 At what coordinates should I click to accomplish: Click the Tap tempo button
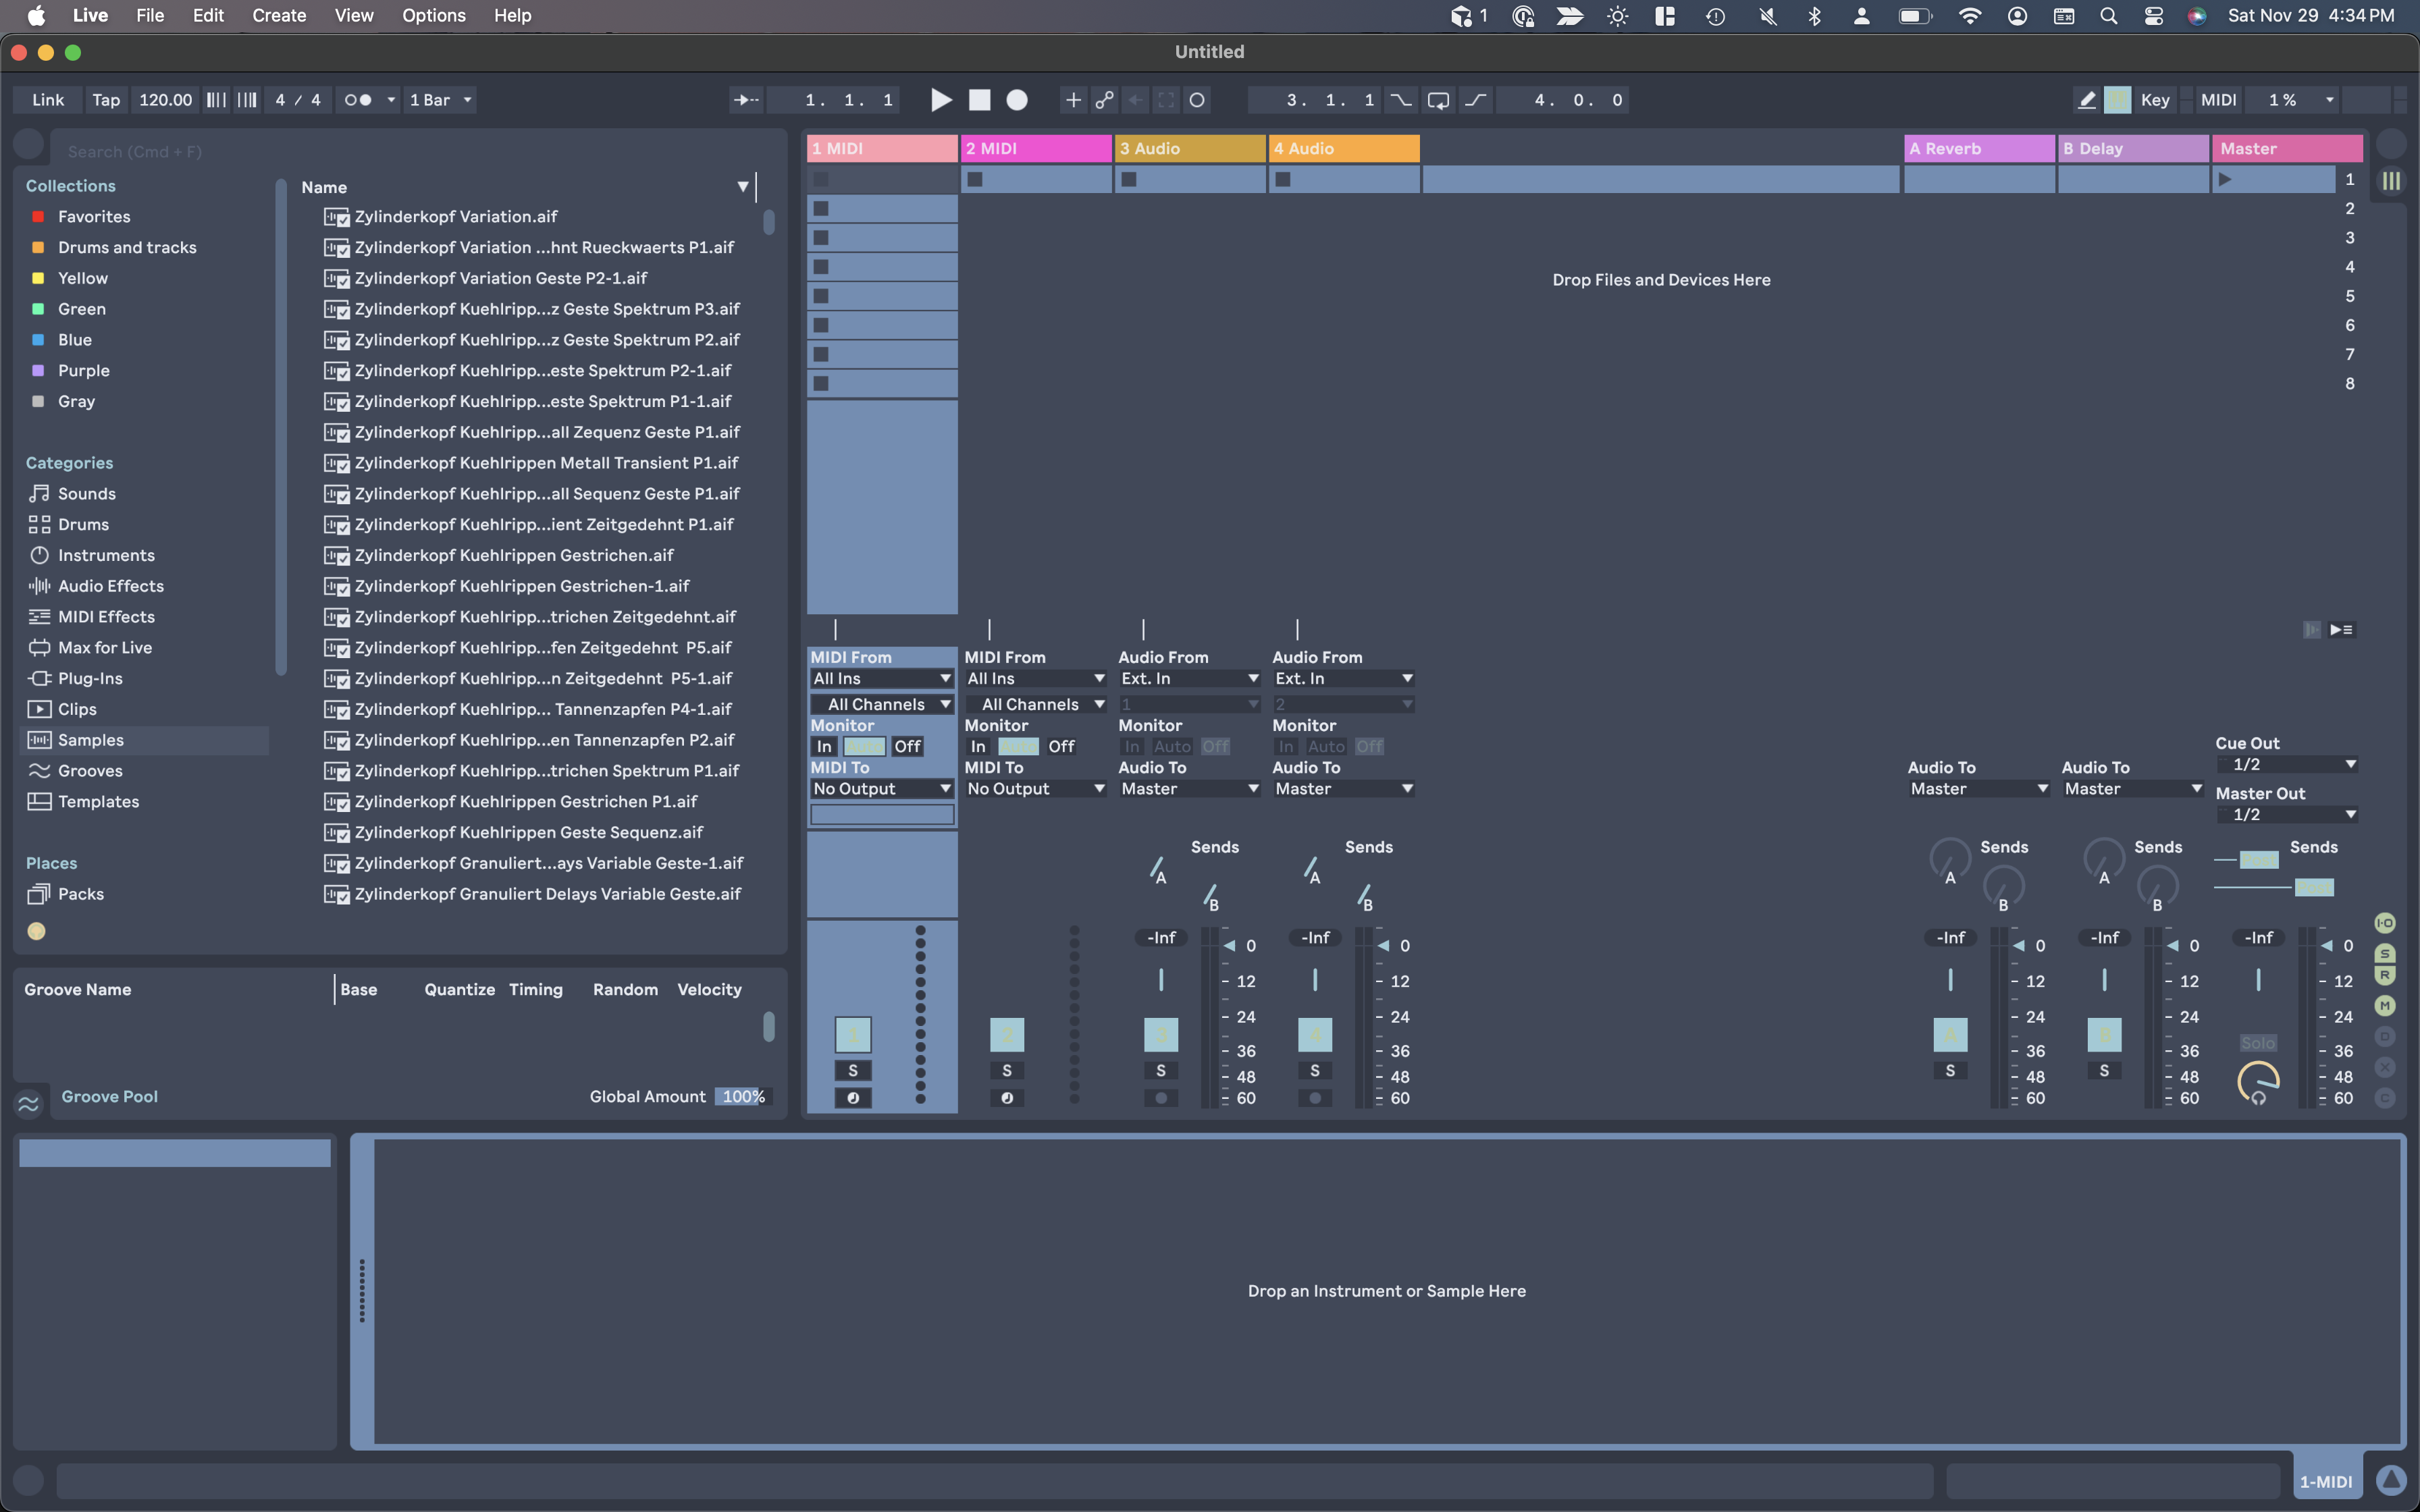click(x=106, y=100)
